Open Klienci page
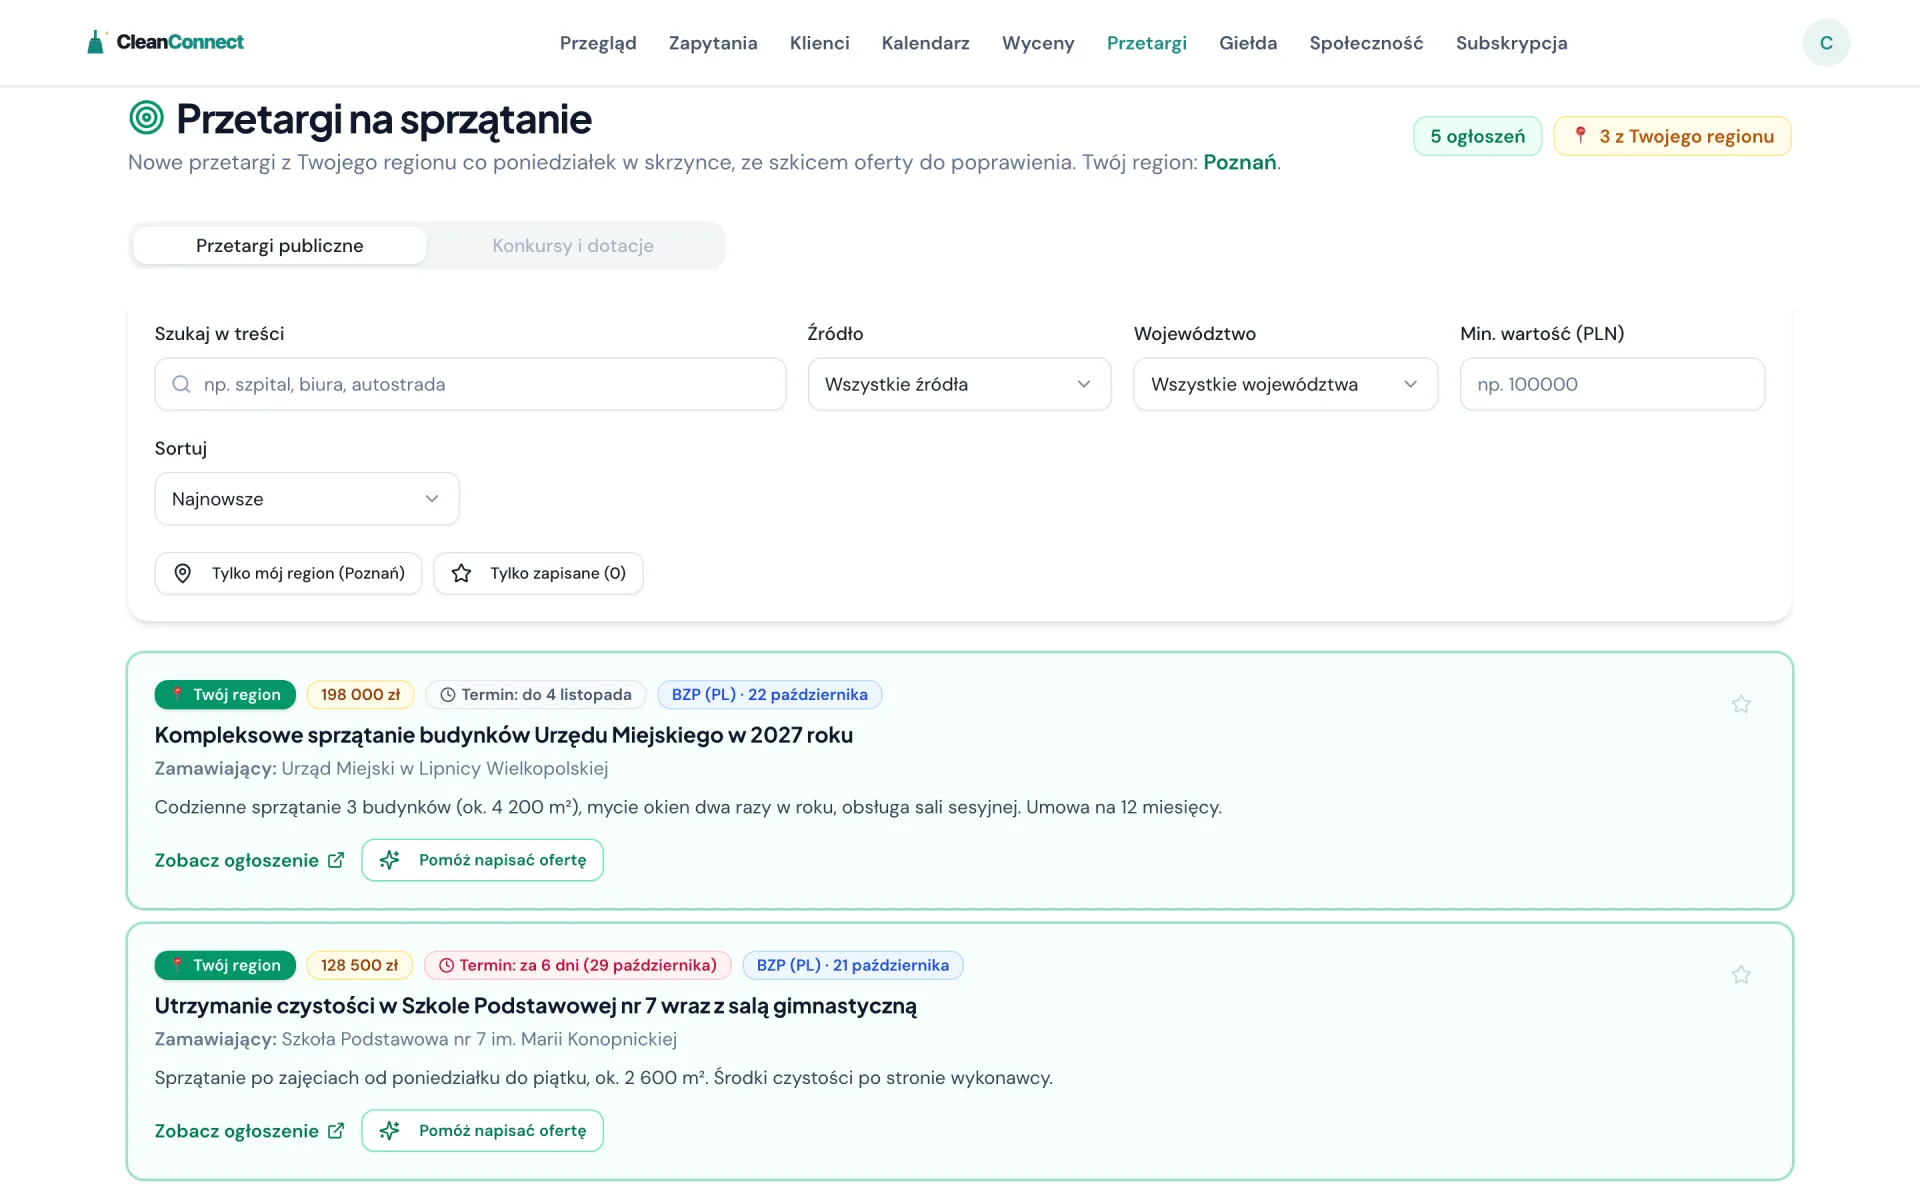 pyautogui.click(x=819, y=43)
